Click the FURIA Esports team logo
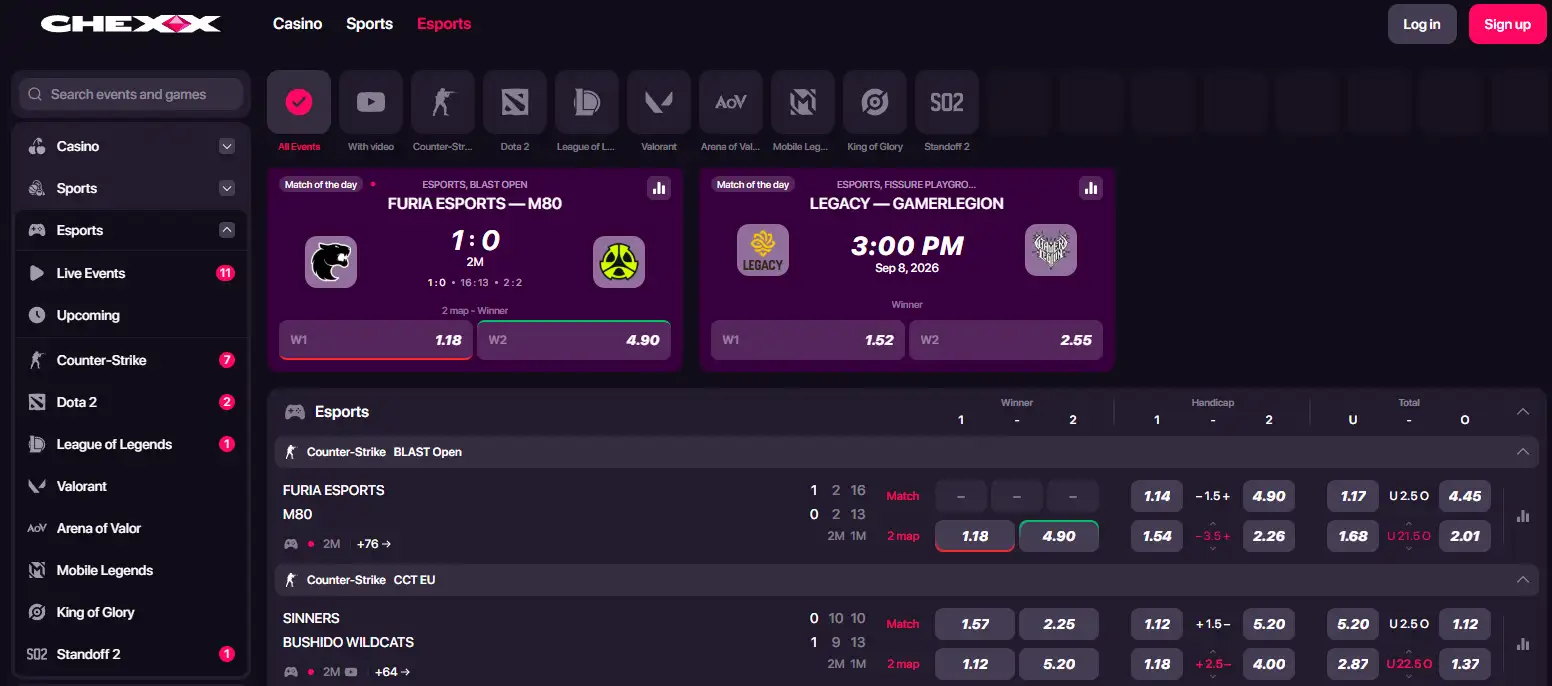1552x686 pixels. pos(331,262)
